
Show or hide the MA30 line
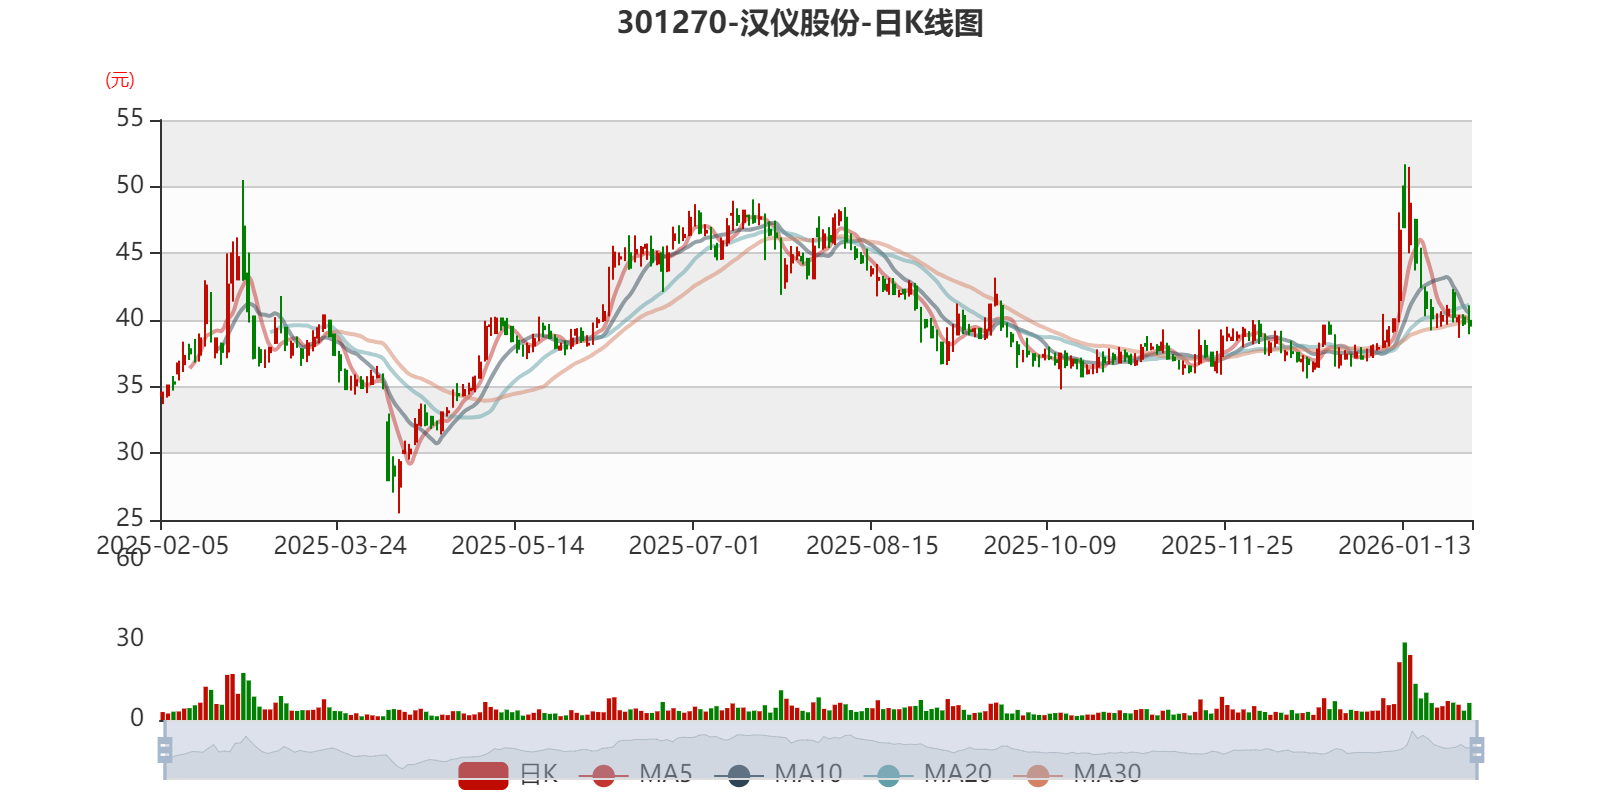pyautogui.click(x=1077, y=775)
